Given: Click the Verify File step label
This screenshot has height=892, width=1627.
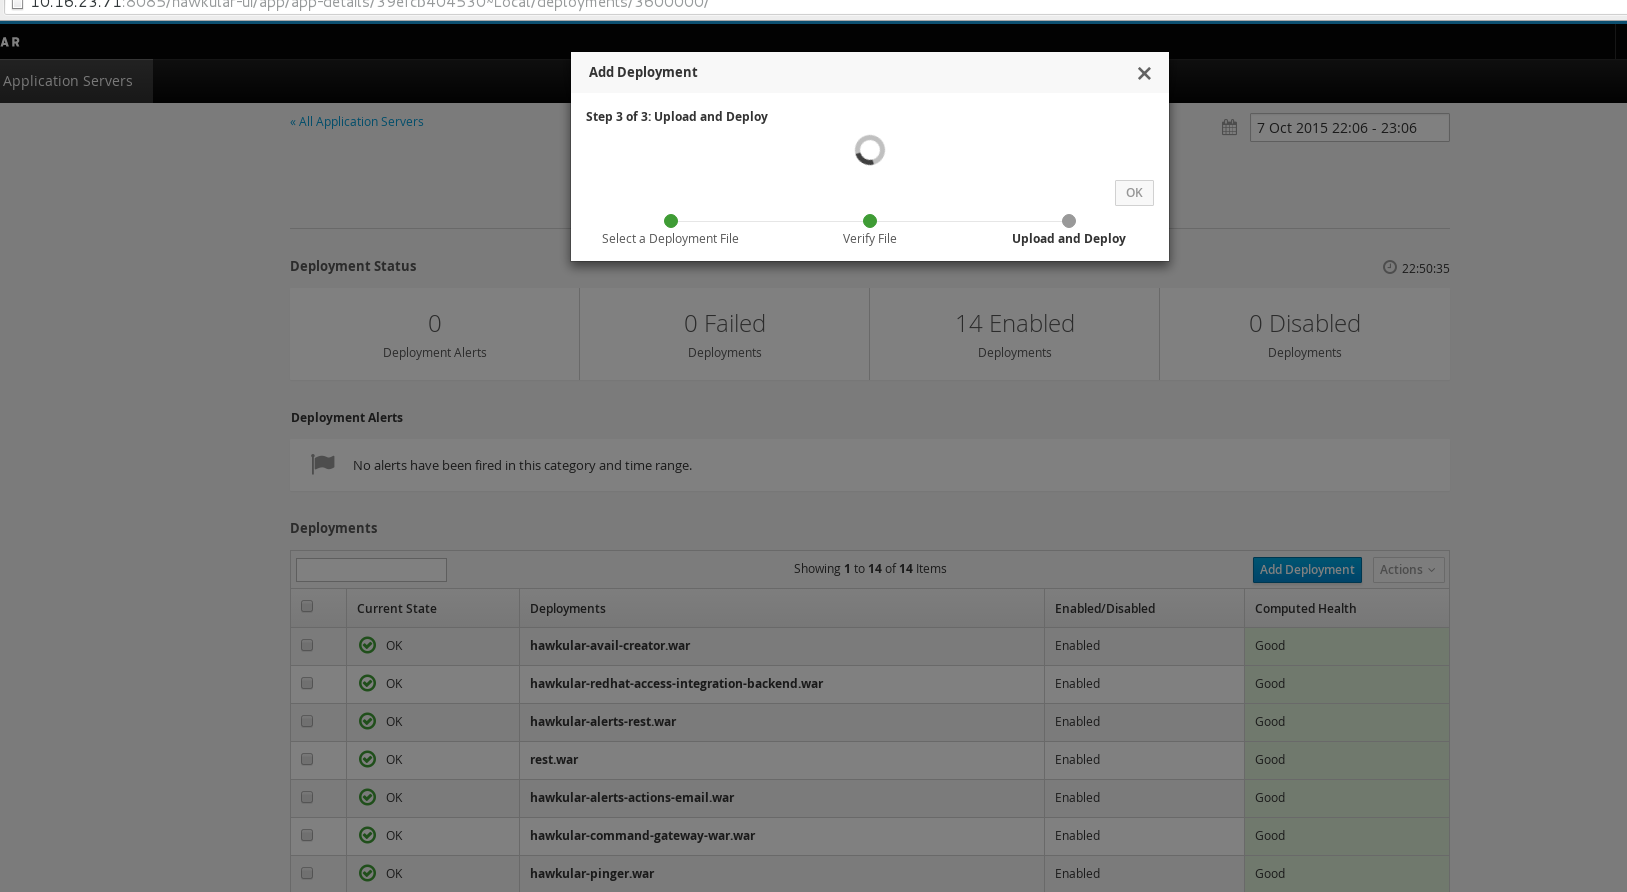Looking at the screenshot, I should [870, 239].
